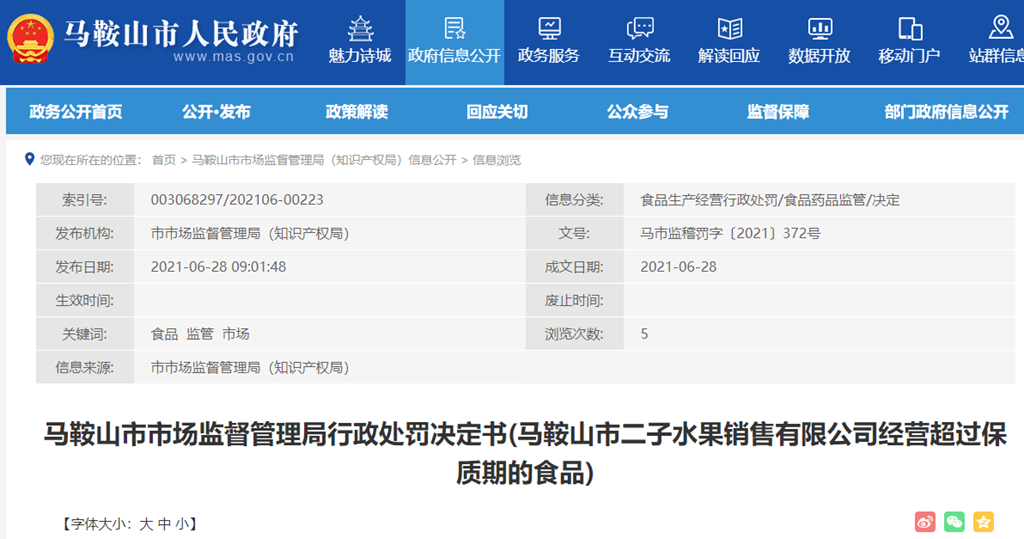The image size is (1024, 539).
Task: Click the yellow star favorite icon
Action: 983,521
